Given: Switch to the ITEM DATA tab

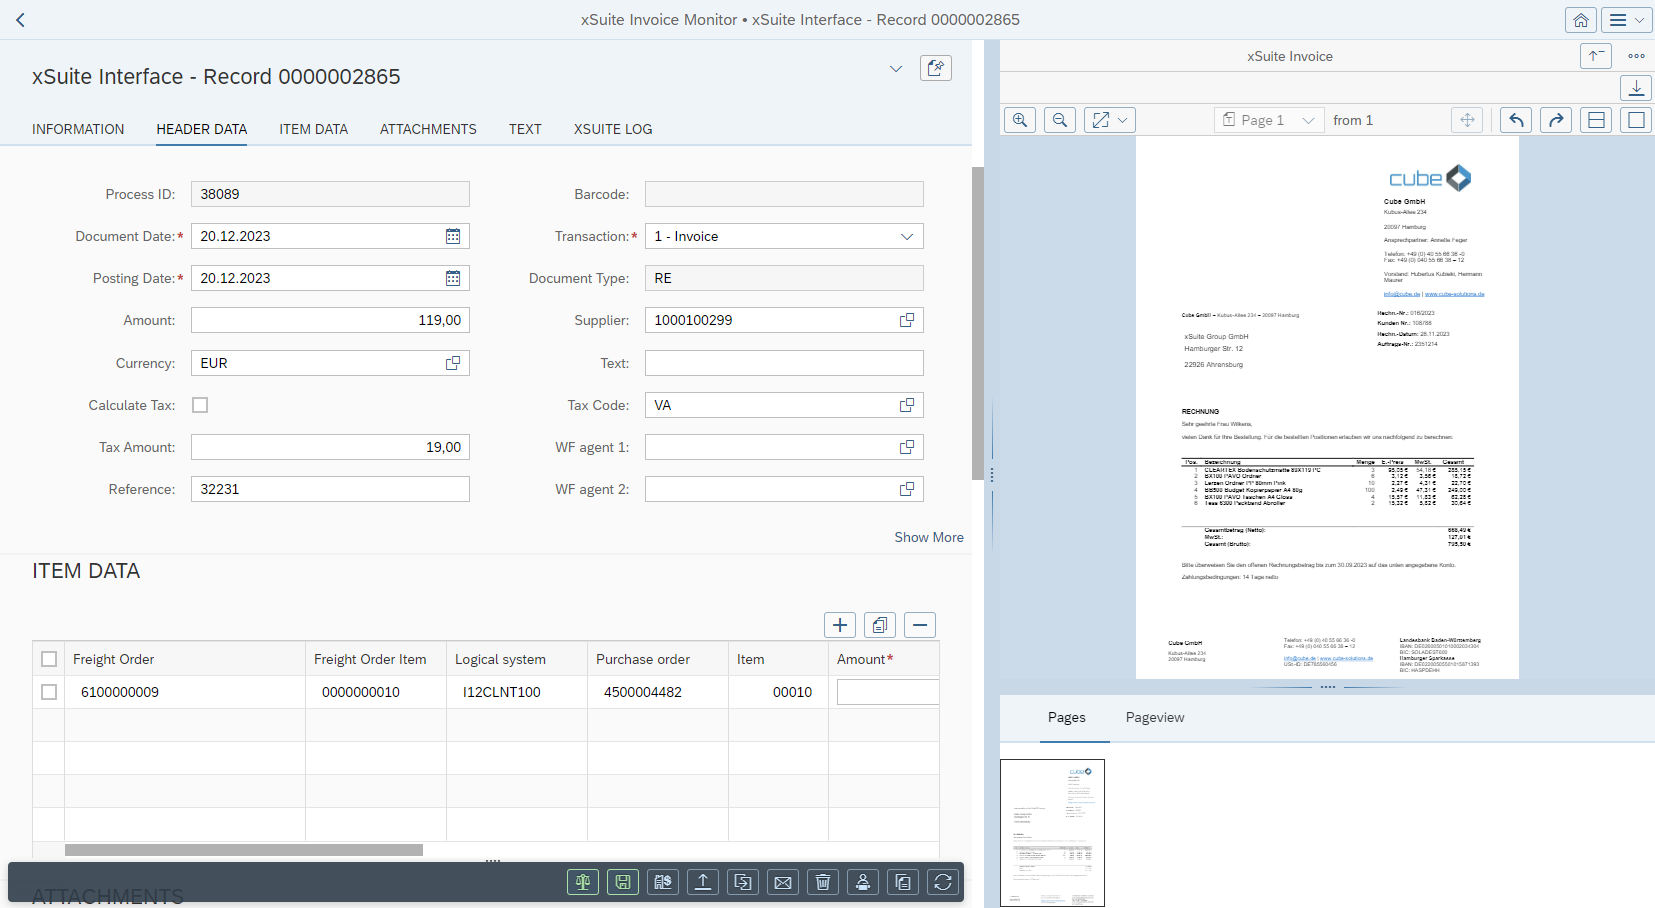Looking at the screenshot, I should click(313, 129).
